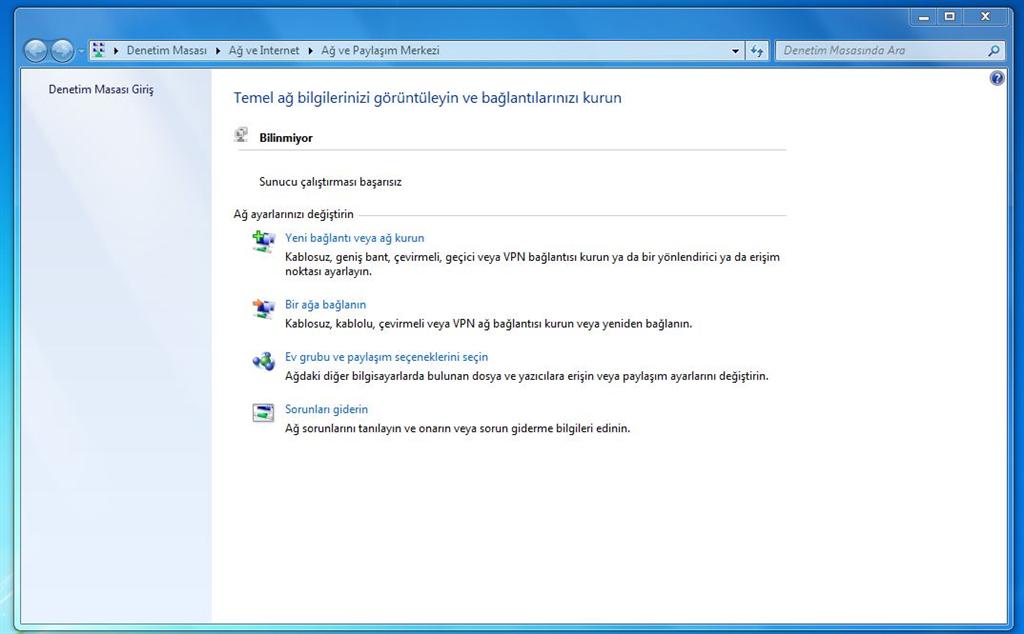
Task: Click the Back navigation arrow button
Action: [35, 50]
